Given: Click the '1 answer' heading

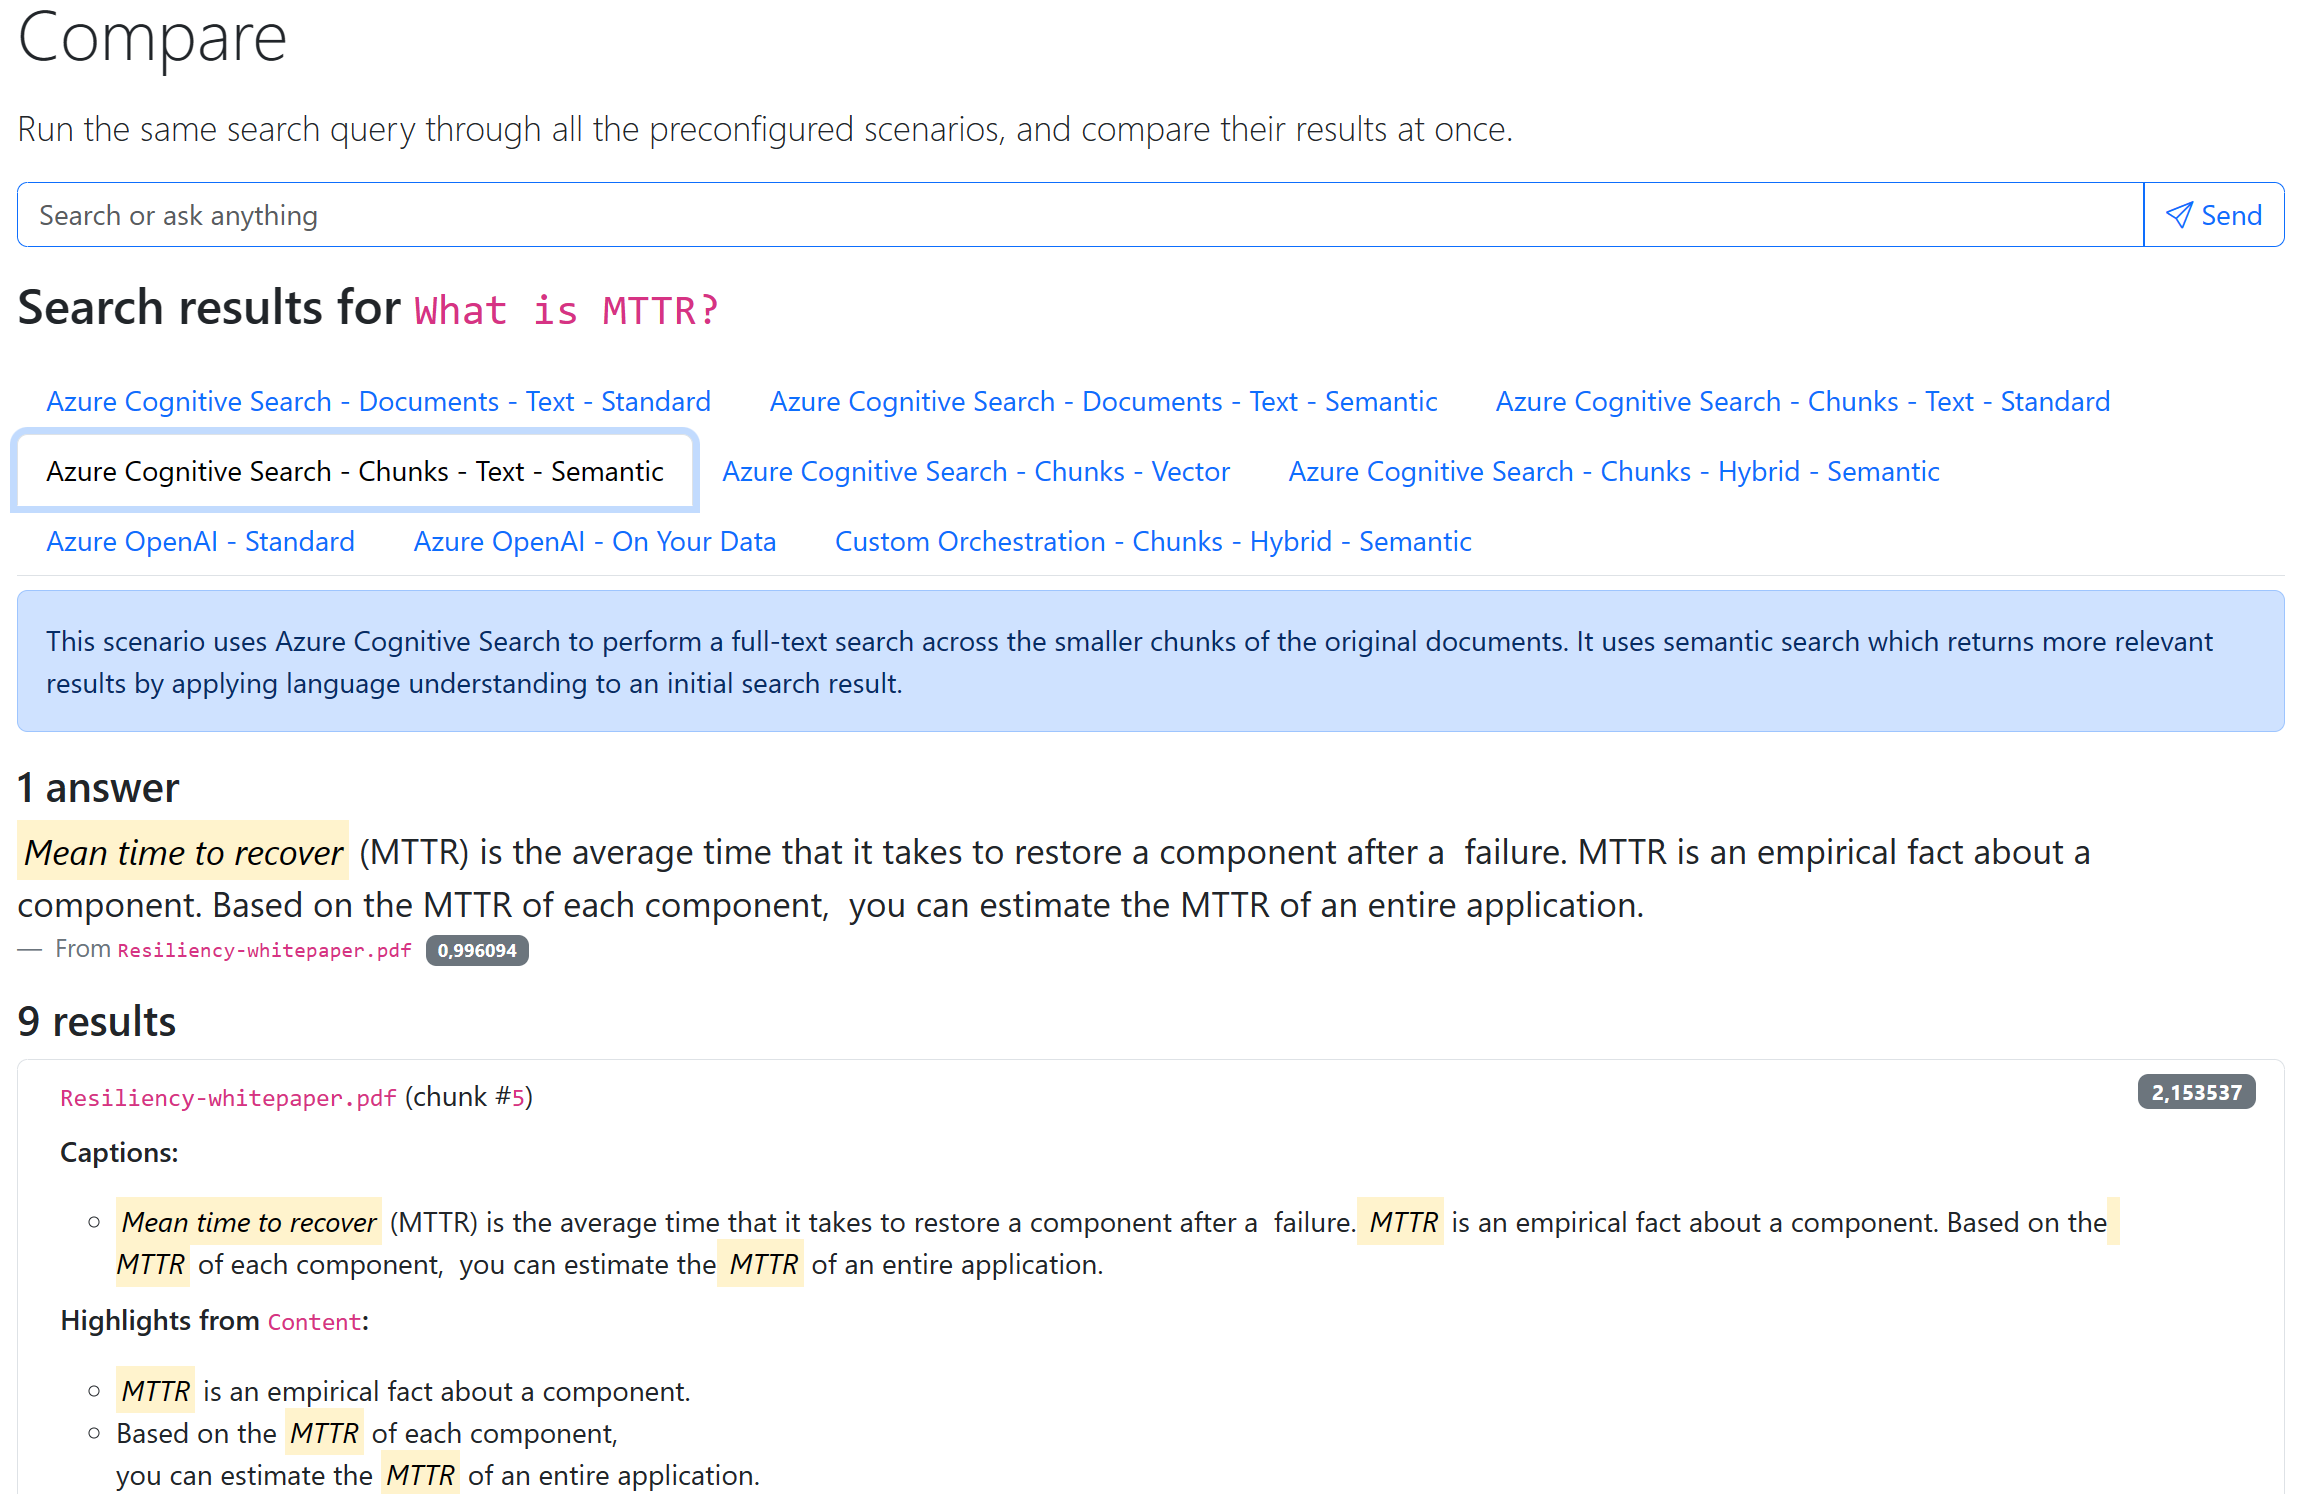Looking at the screenshot, I should 98,788.
